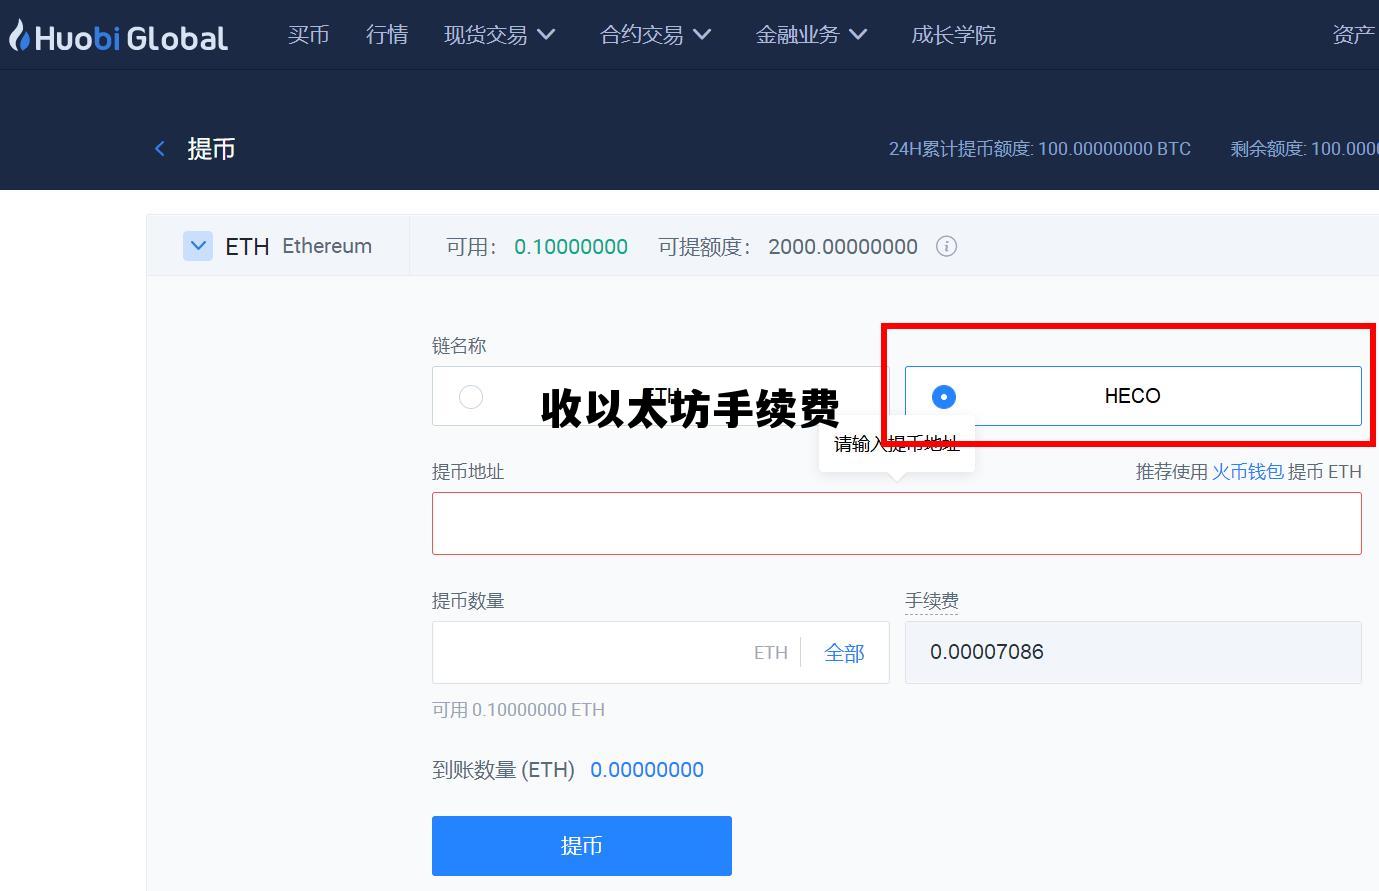Click the info icon next to 可提额度

point(946,246)
